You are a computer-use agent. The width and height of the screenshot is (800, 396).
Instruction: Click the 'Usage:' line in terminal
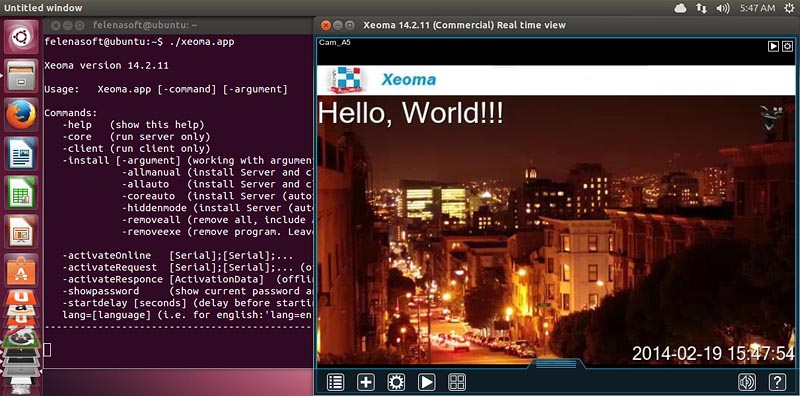(x=166, y=89)
